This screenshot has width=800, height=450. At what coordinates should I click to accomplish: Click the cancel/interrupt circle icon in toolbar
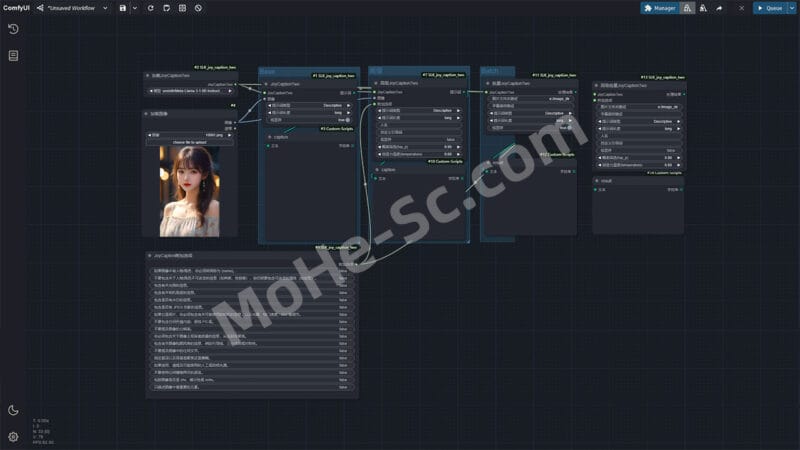tap(197, 8)
